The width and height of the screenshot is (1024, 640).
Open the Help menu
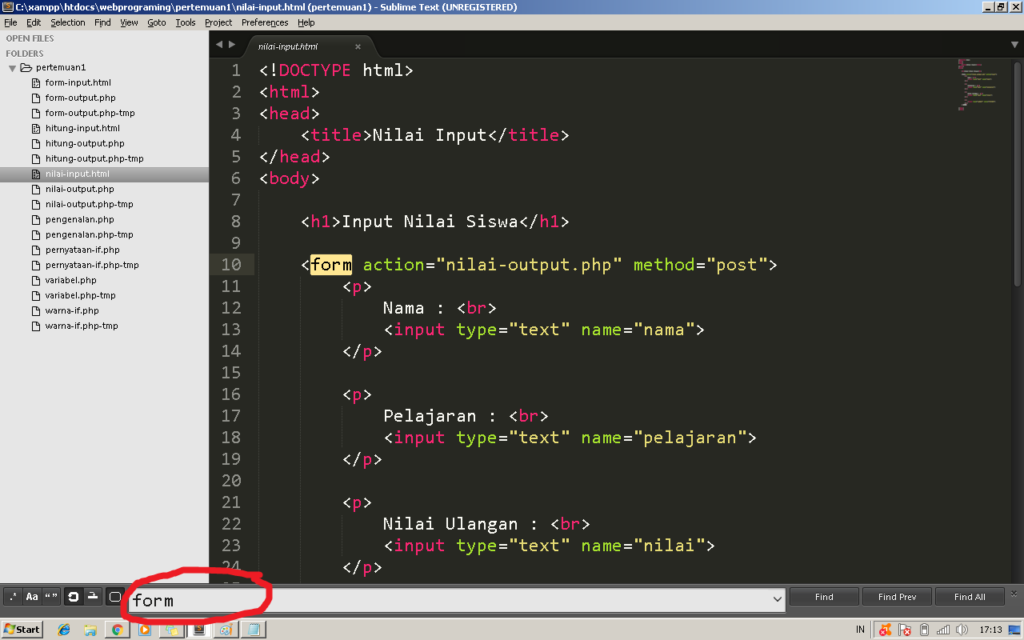(x=306, y=22)
